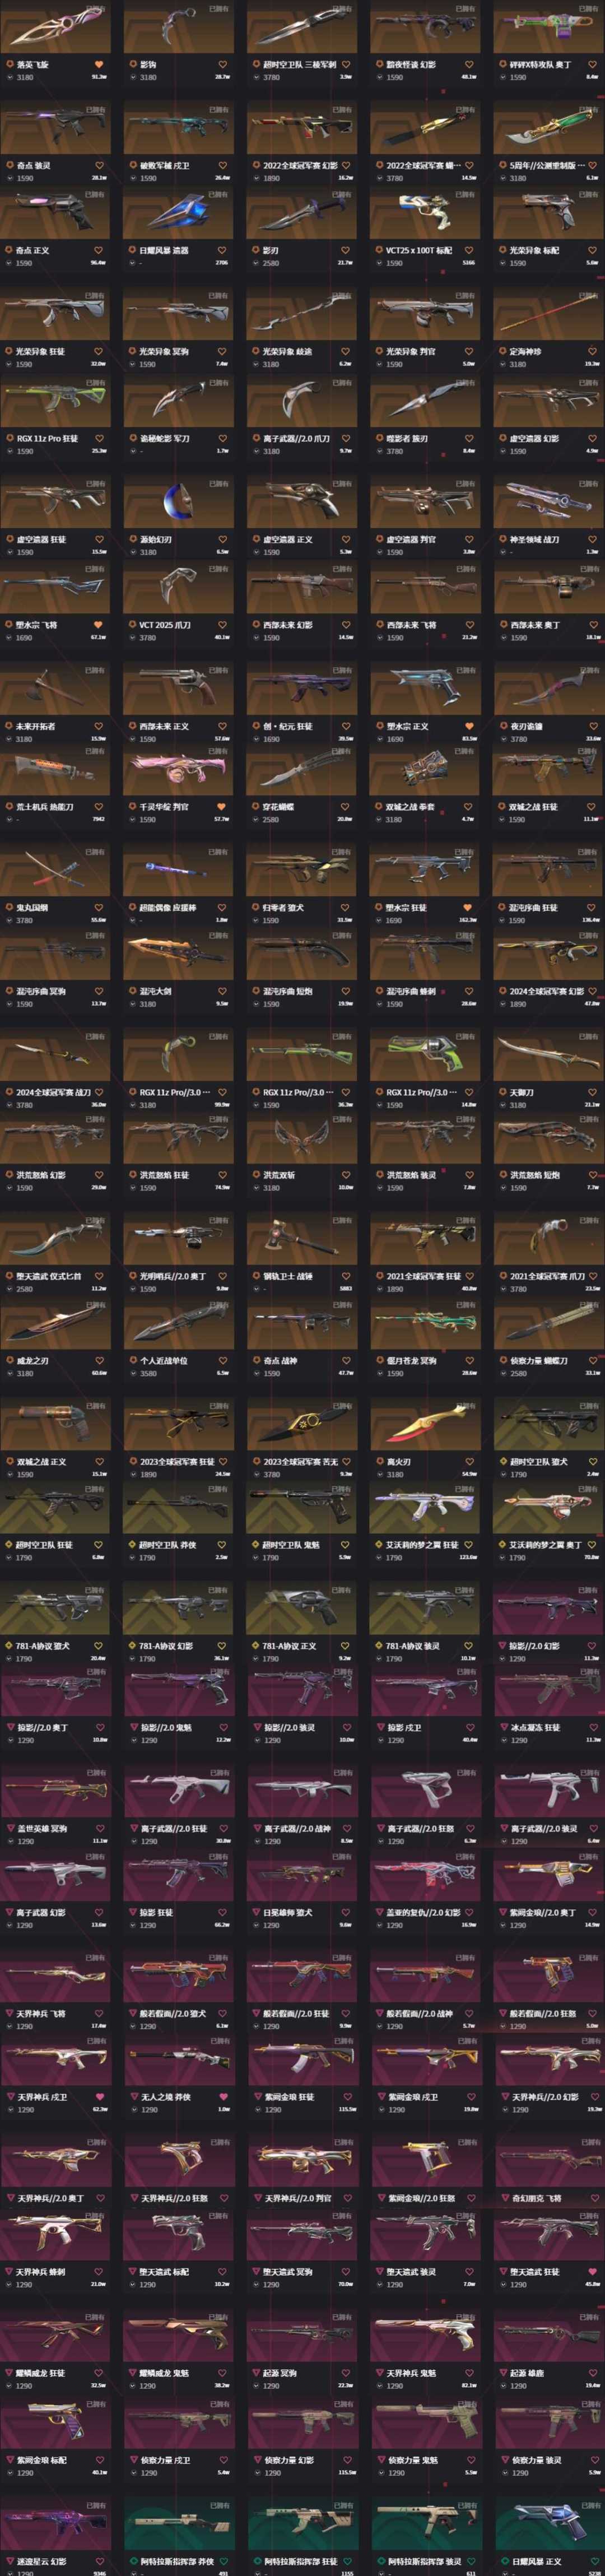Image resolution: width=605 pixels, height=2576 pixels.
Task: Click the heart icon on VCT 2025 爪刀
Action: coord(222,625)
